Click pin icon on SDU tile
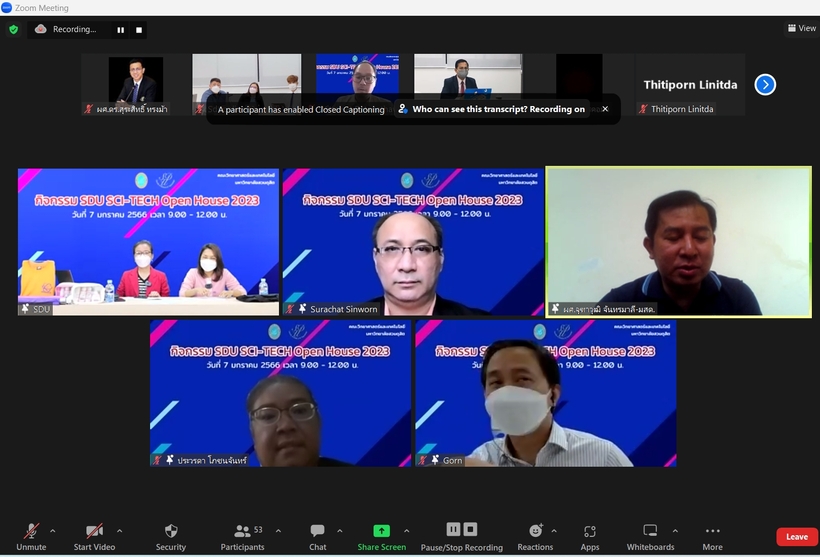 coord(25,309)
